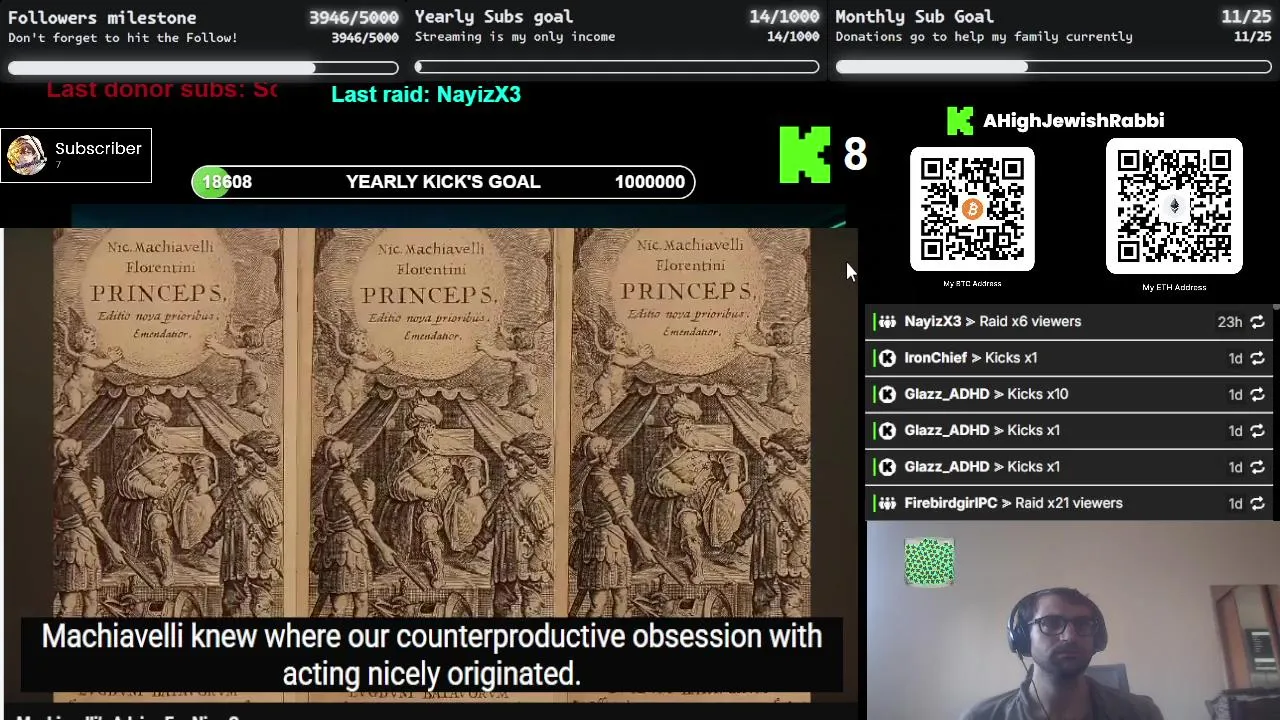1280x720 pixels.
Task: Click the Machiavelli Princeps video frame
Action: tap(431, 465)
